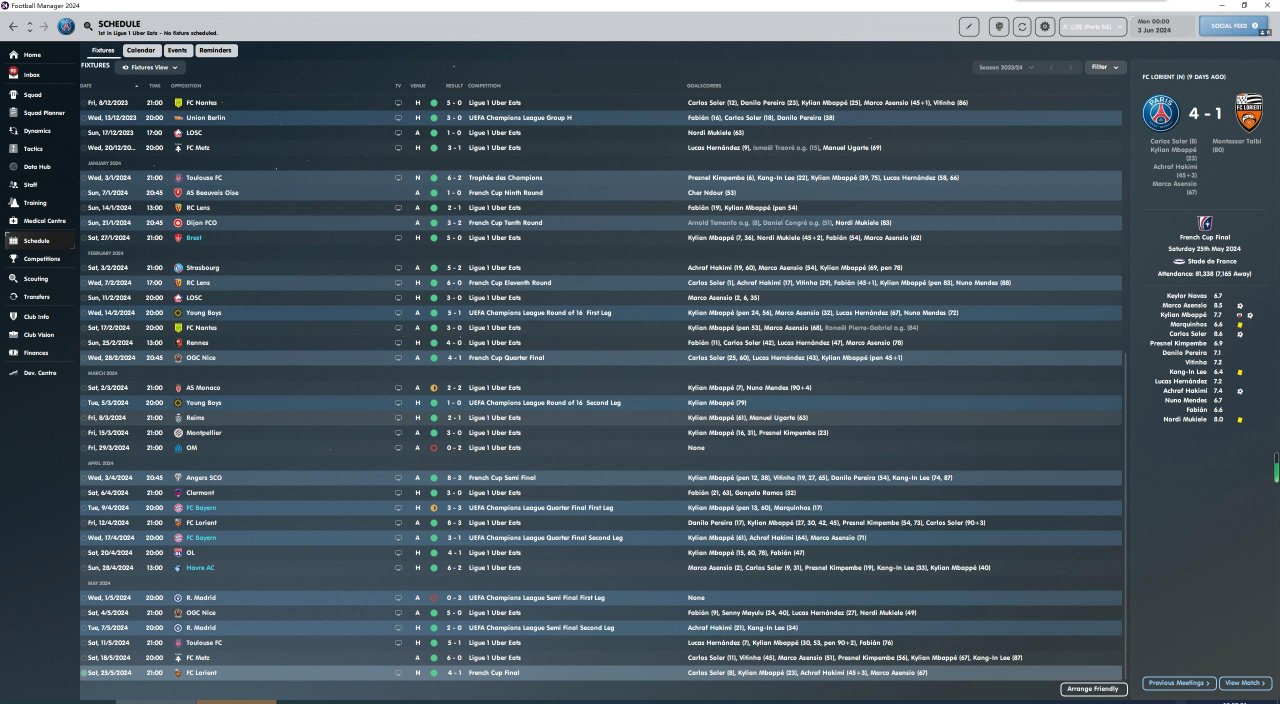Click the lion head icon in top bar
Image resolution: width=1280 pixels, height=704 pixels.
pos(999,27)
